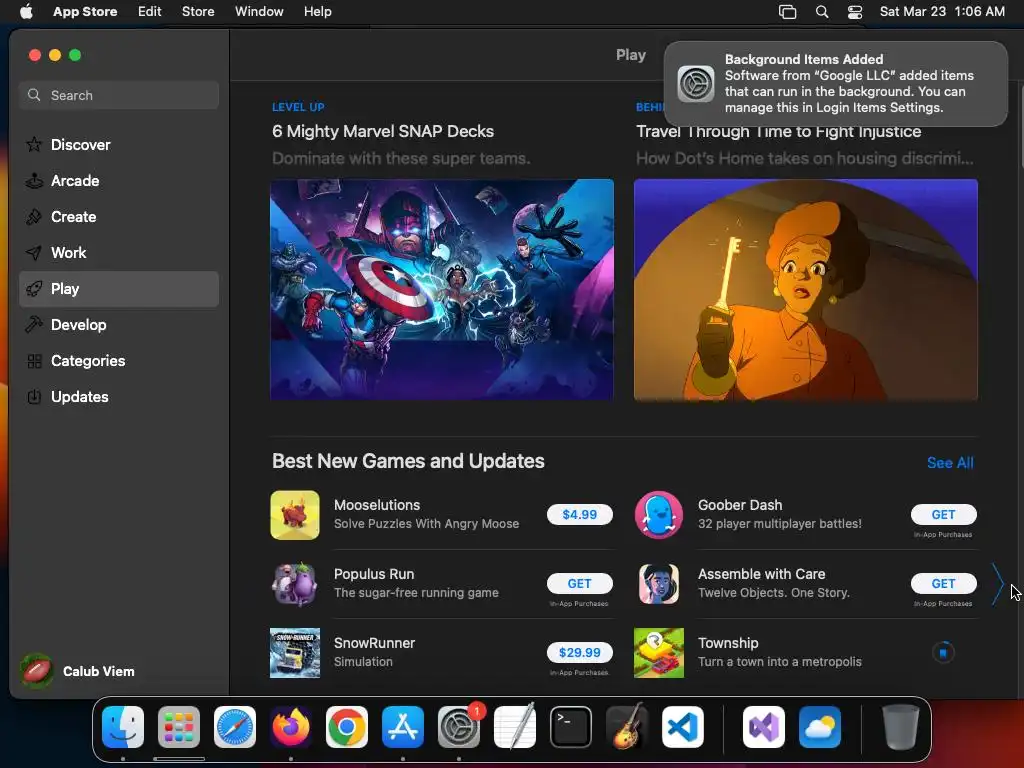Open System Settings in the Dock

pyautogui.click(x=458, y=727)
